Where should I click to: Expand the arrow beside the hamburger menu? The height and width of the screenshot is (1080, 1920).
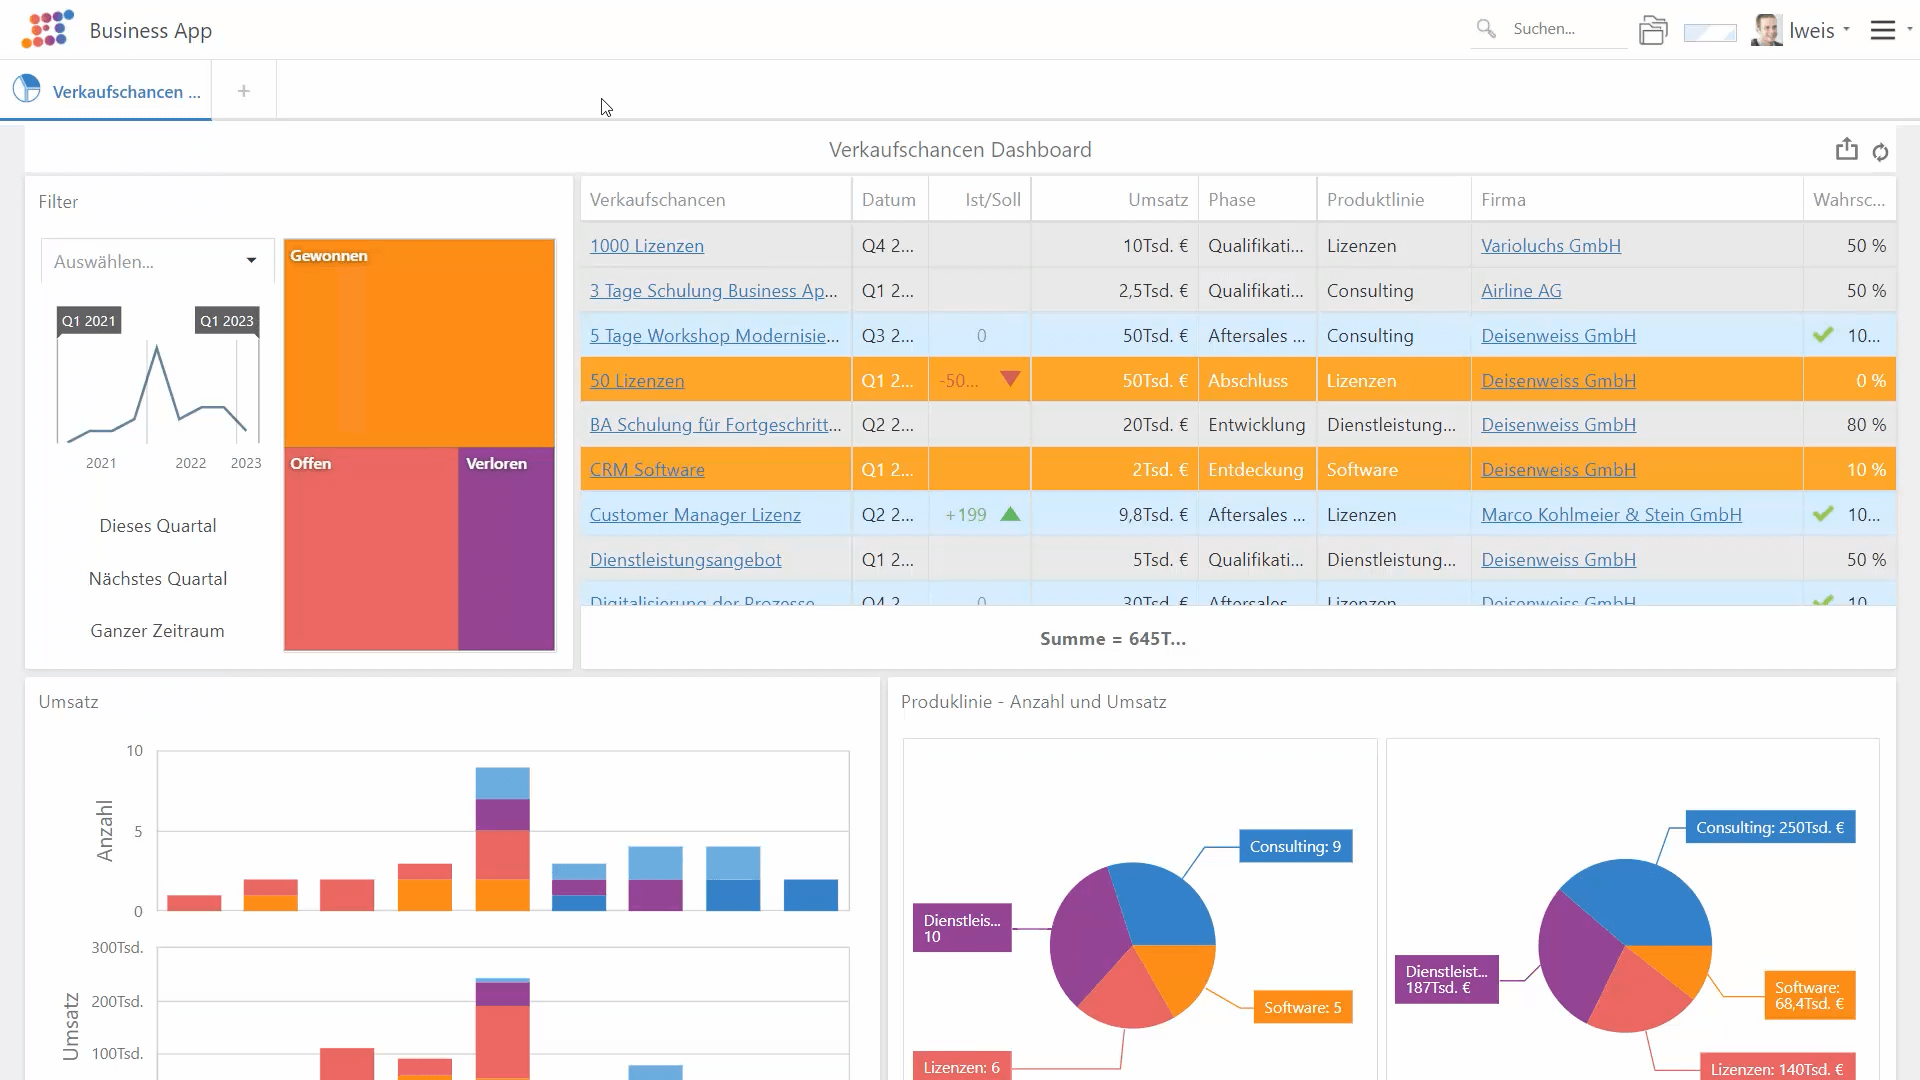pos(1909,30)
